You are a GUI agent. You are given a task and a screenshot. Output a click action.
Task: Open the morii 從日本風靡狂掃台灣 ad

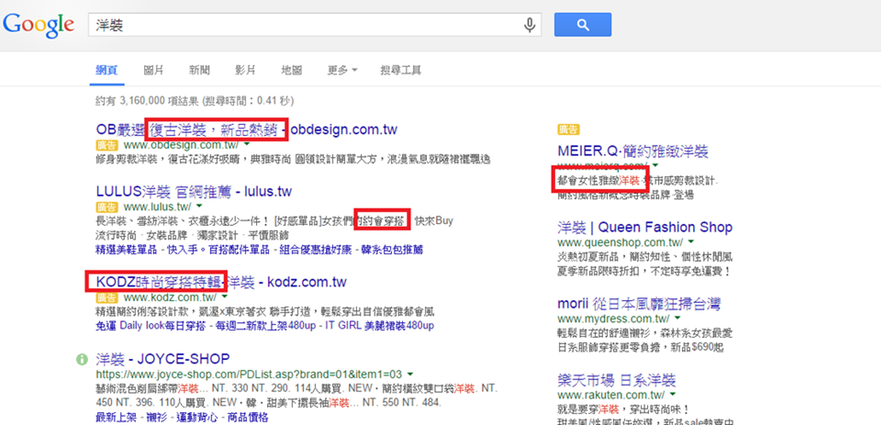639,304
